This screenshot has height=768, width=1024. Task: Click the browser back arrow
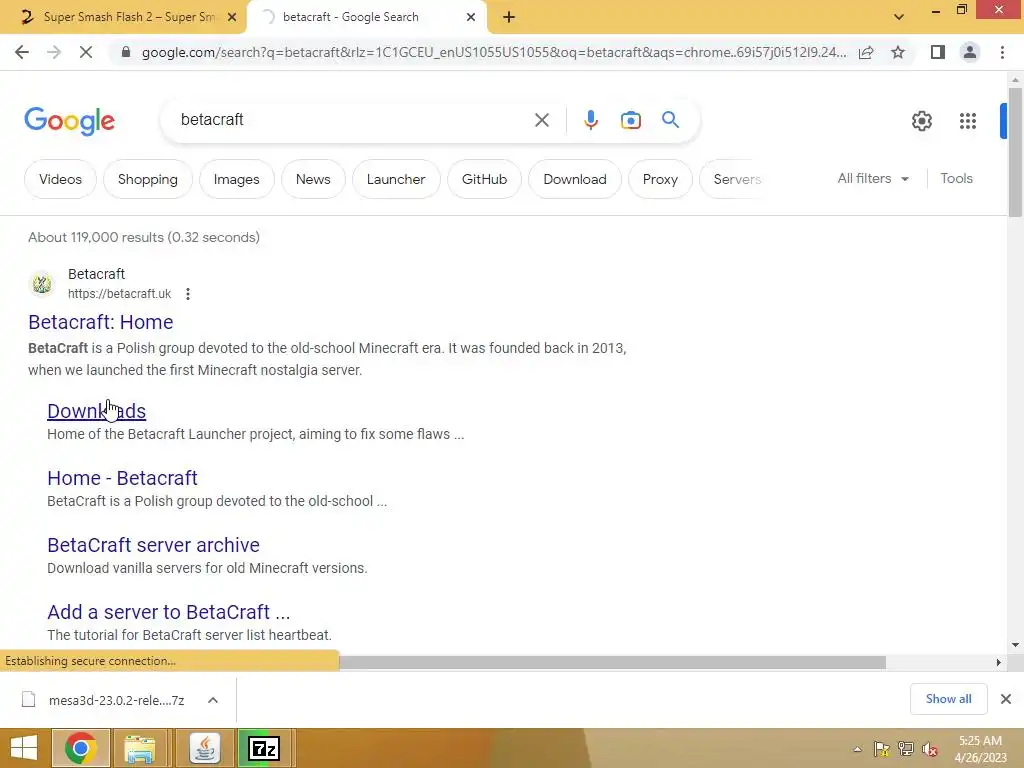click(22, 52)
